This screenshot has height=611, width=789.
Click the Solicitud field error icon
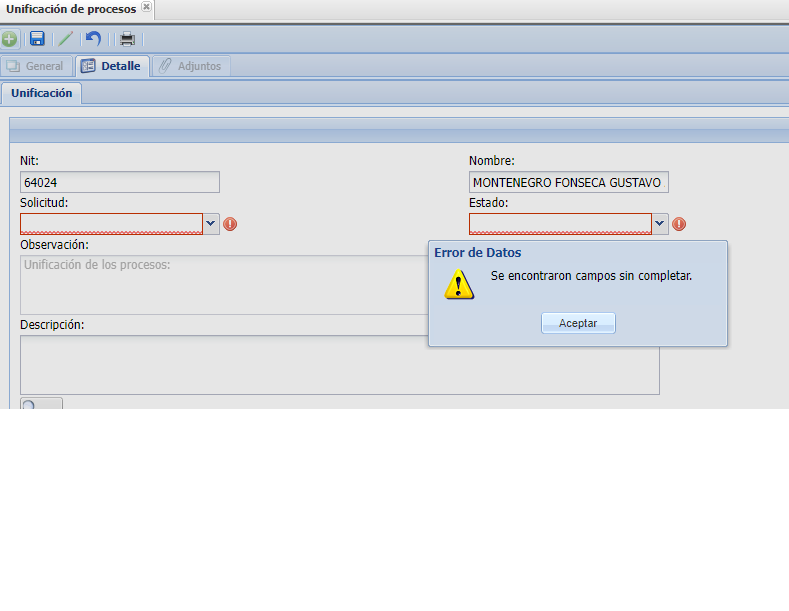pyautogui.click(x=230, y=224)
